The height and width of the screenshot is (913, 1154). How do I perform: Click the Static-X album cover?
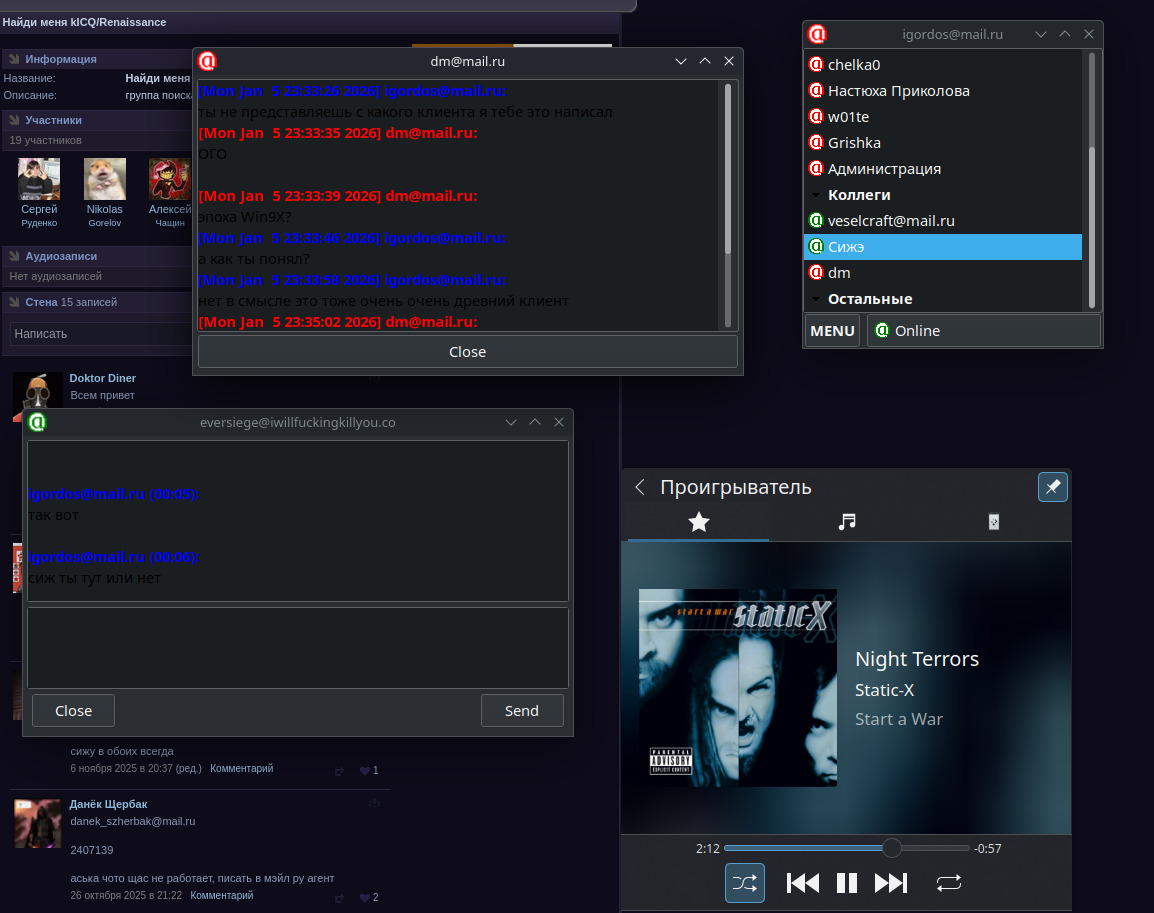737,688
